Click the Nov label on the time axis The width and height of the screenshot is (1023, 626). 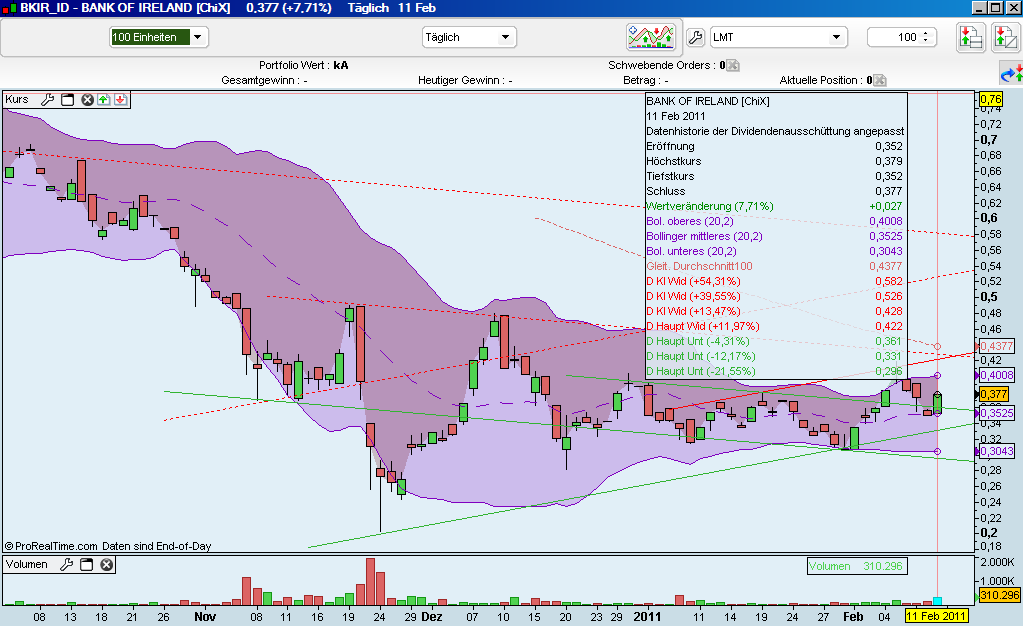click(x=205, y=617)
